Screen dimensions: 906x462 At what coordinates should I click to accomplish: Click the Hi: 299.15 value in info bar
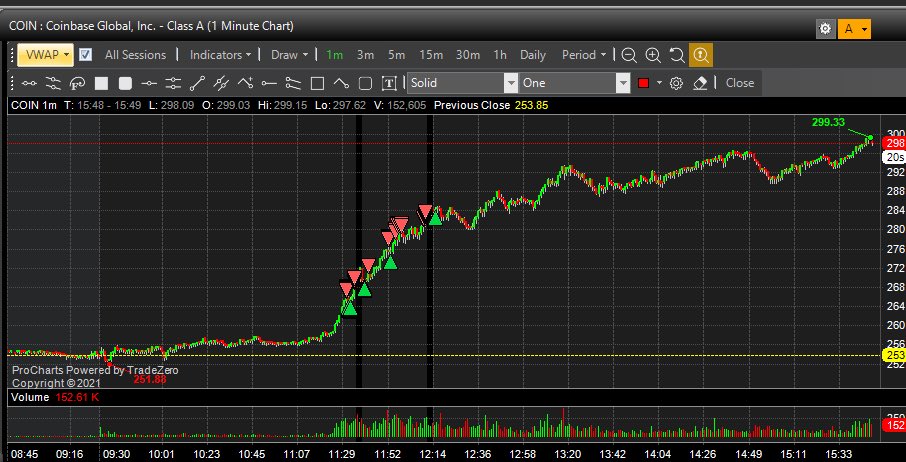(x=281, y=105)
